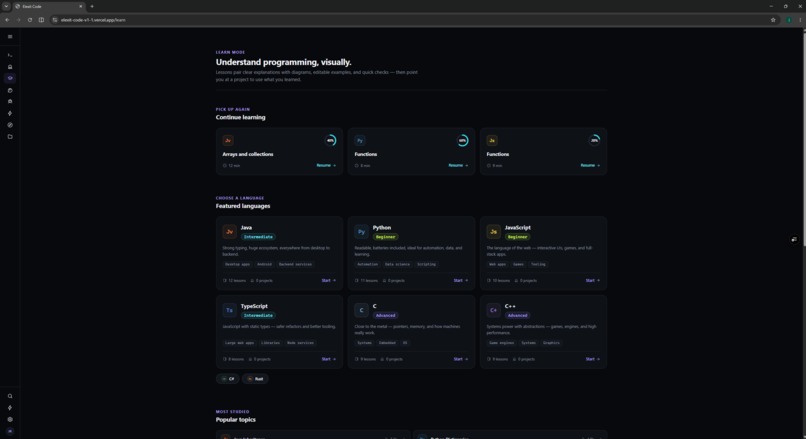The width and height of the screenshot is (806, 439).
Task: Select the JavaScript icon in Featured languages
Action: [x=493, y=231]
